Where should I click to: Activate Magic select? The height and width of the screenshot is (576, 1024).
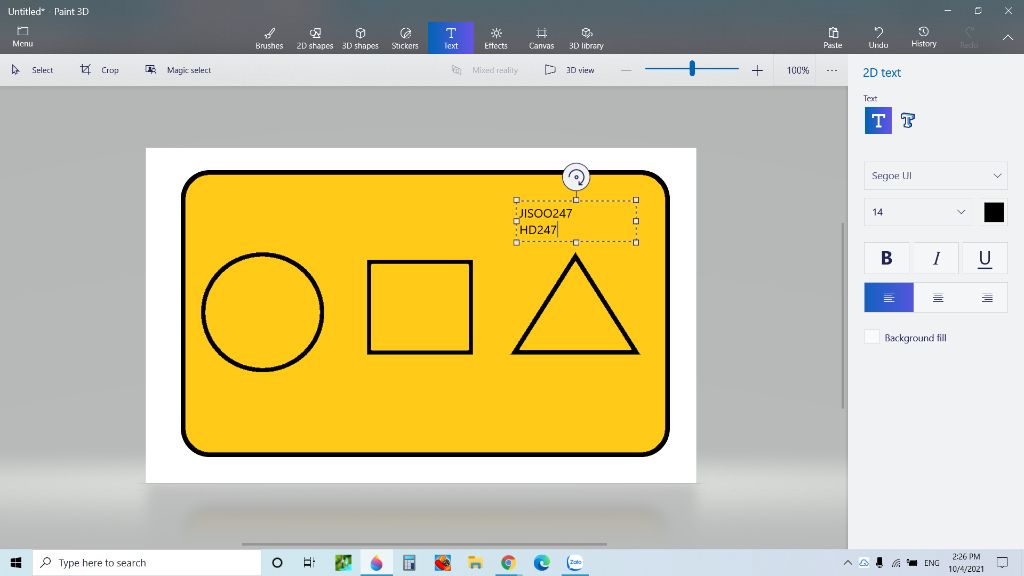(178, 70)
